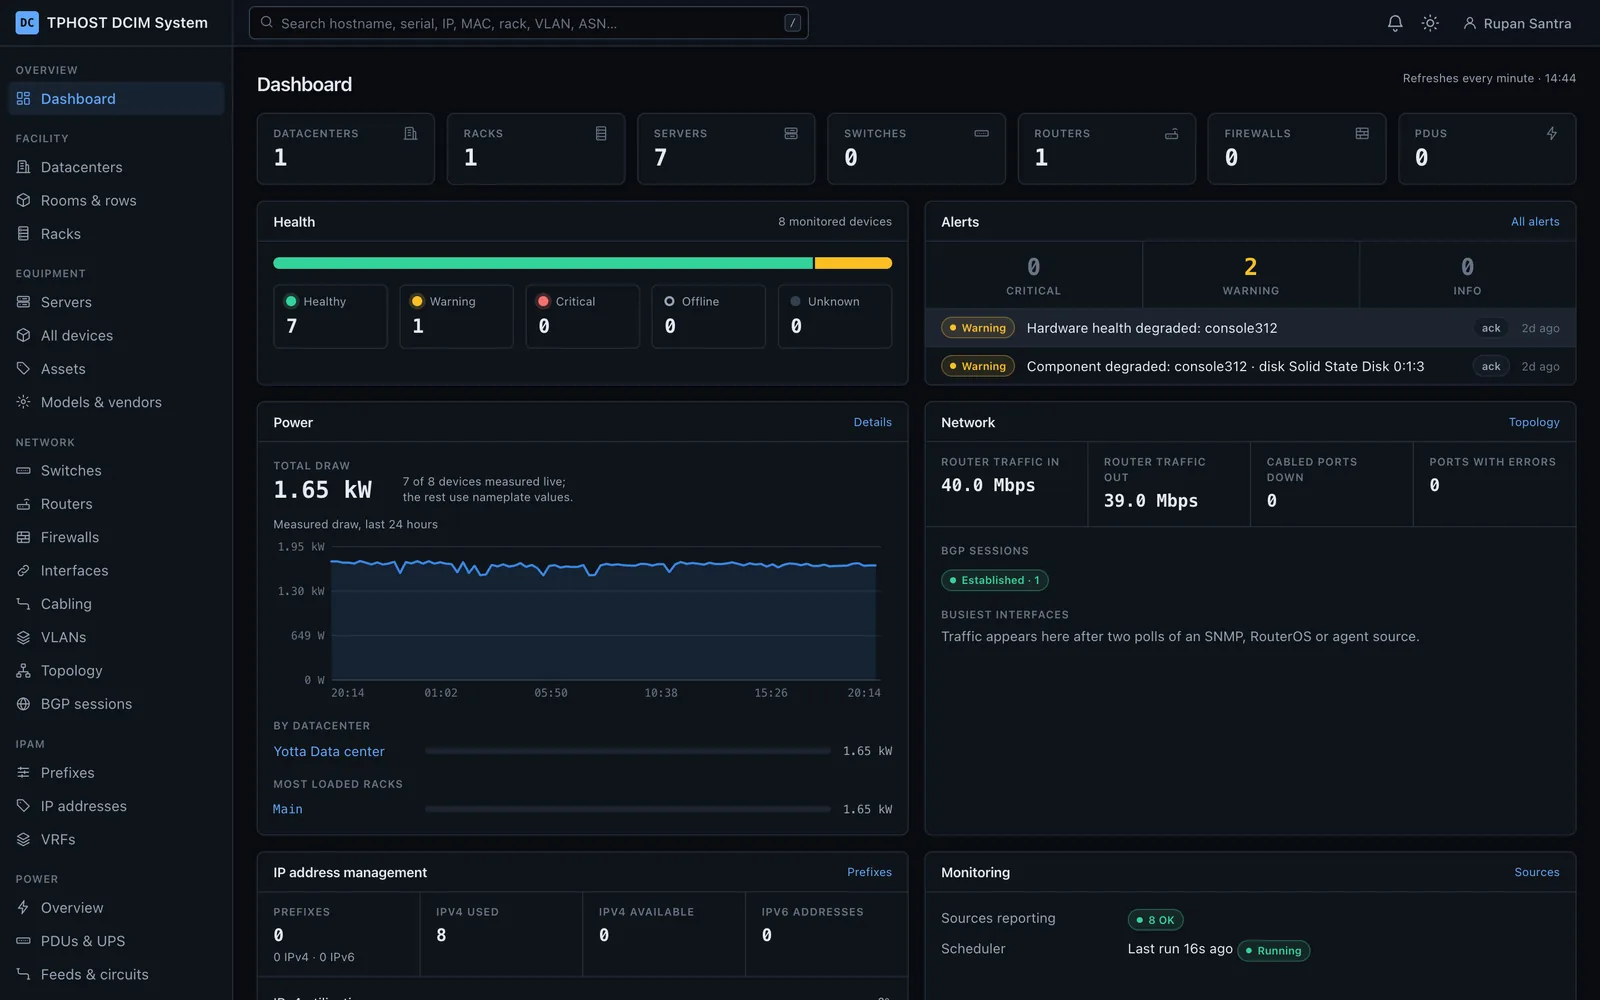Open Models & vendors page
The width and height of the screenshot is (1600, 1000).
116,402
